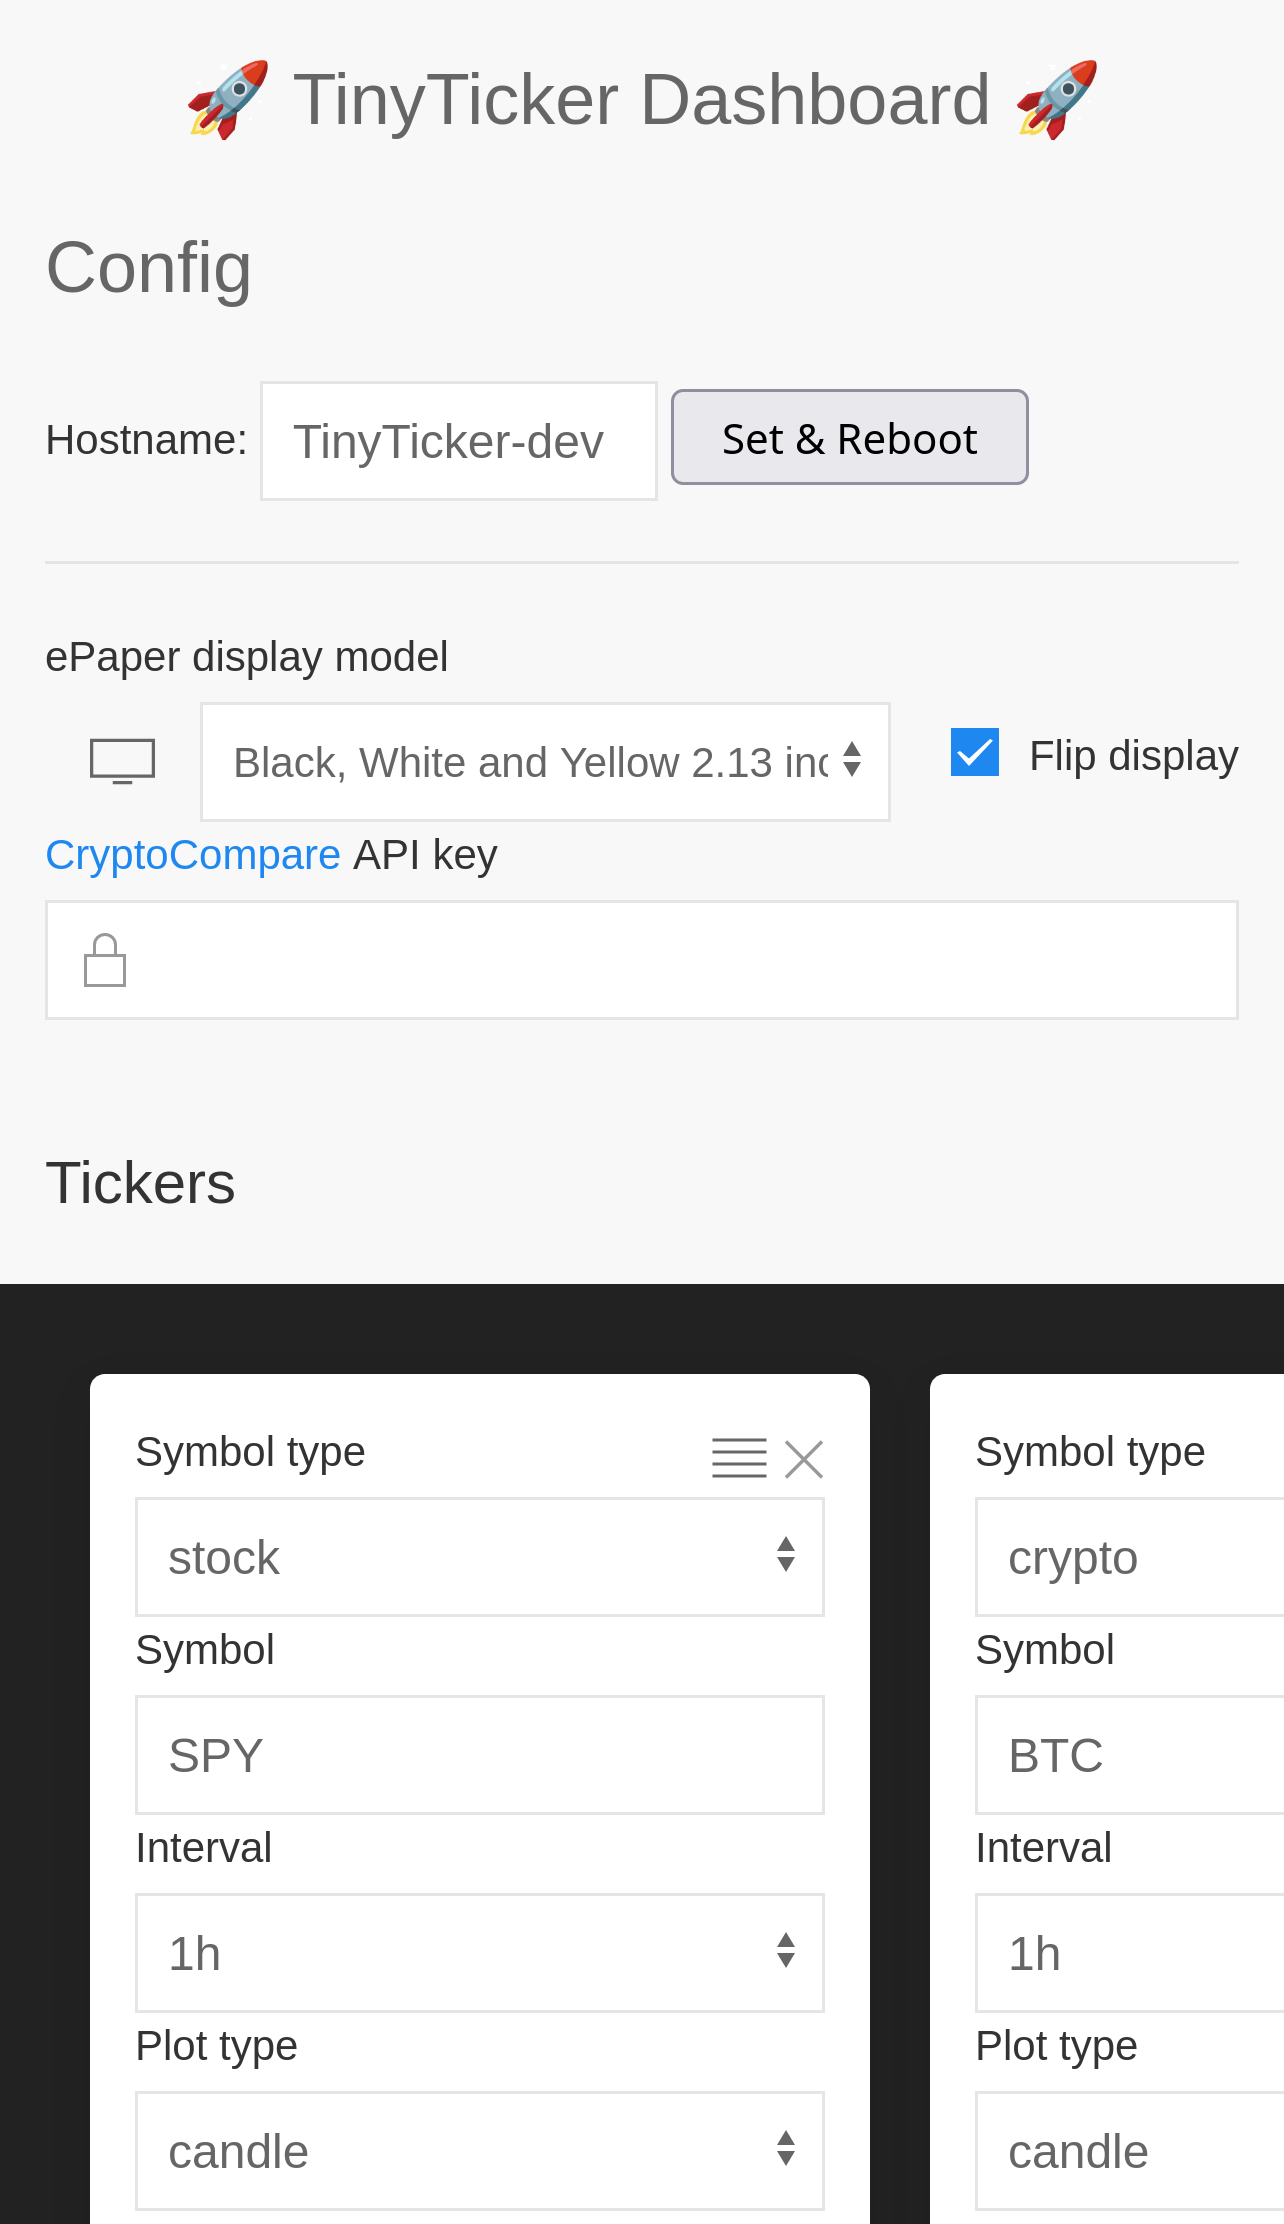Edit the SPY symbol input field
1284x2224 pixels.
480,1755
